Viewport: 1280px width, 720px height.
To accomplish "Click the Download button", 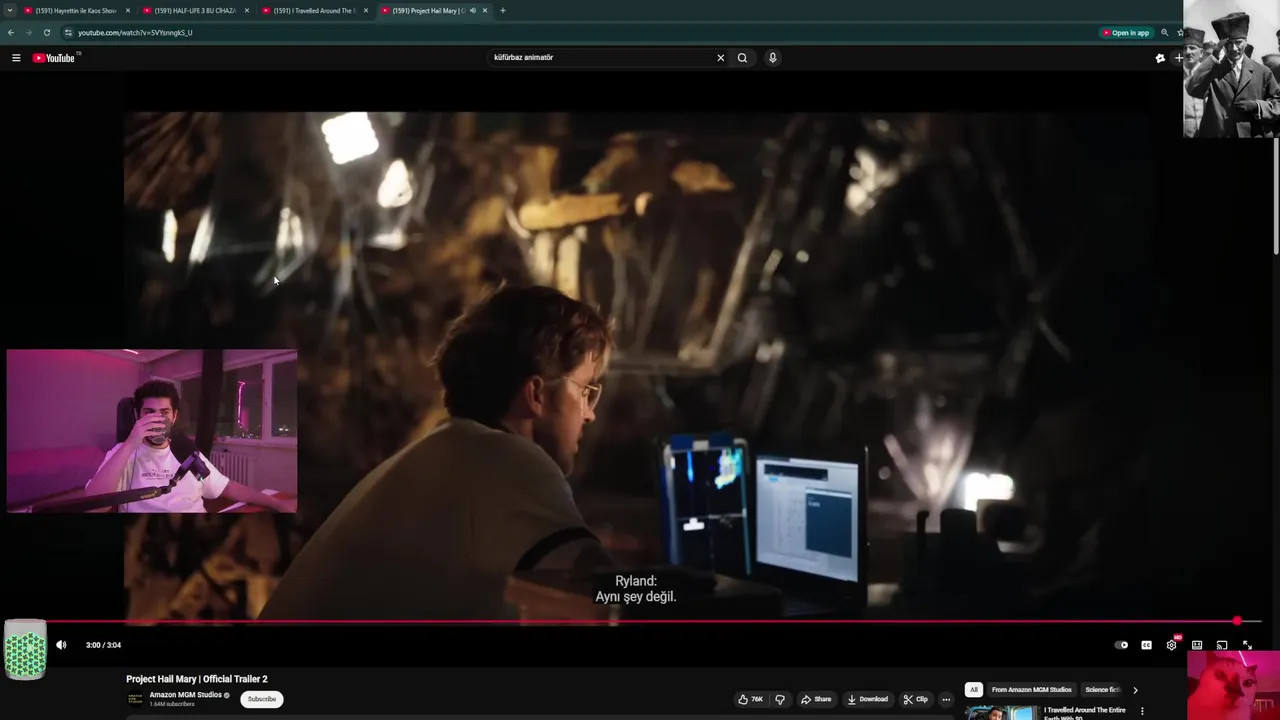I will [x=867, y=699].
